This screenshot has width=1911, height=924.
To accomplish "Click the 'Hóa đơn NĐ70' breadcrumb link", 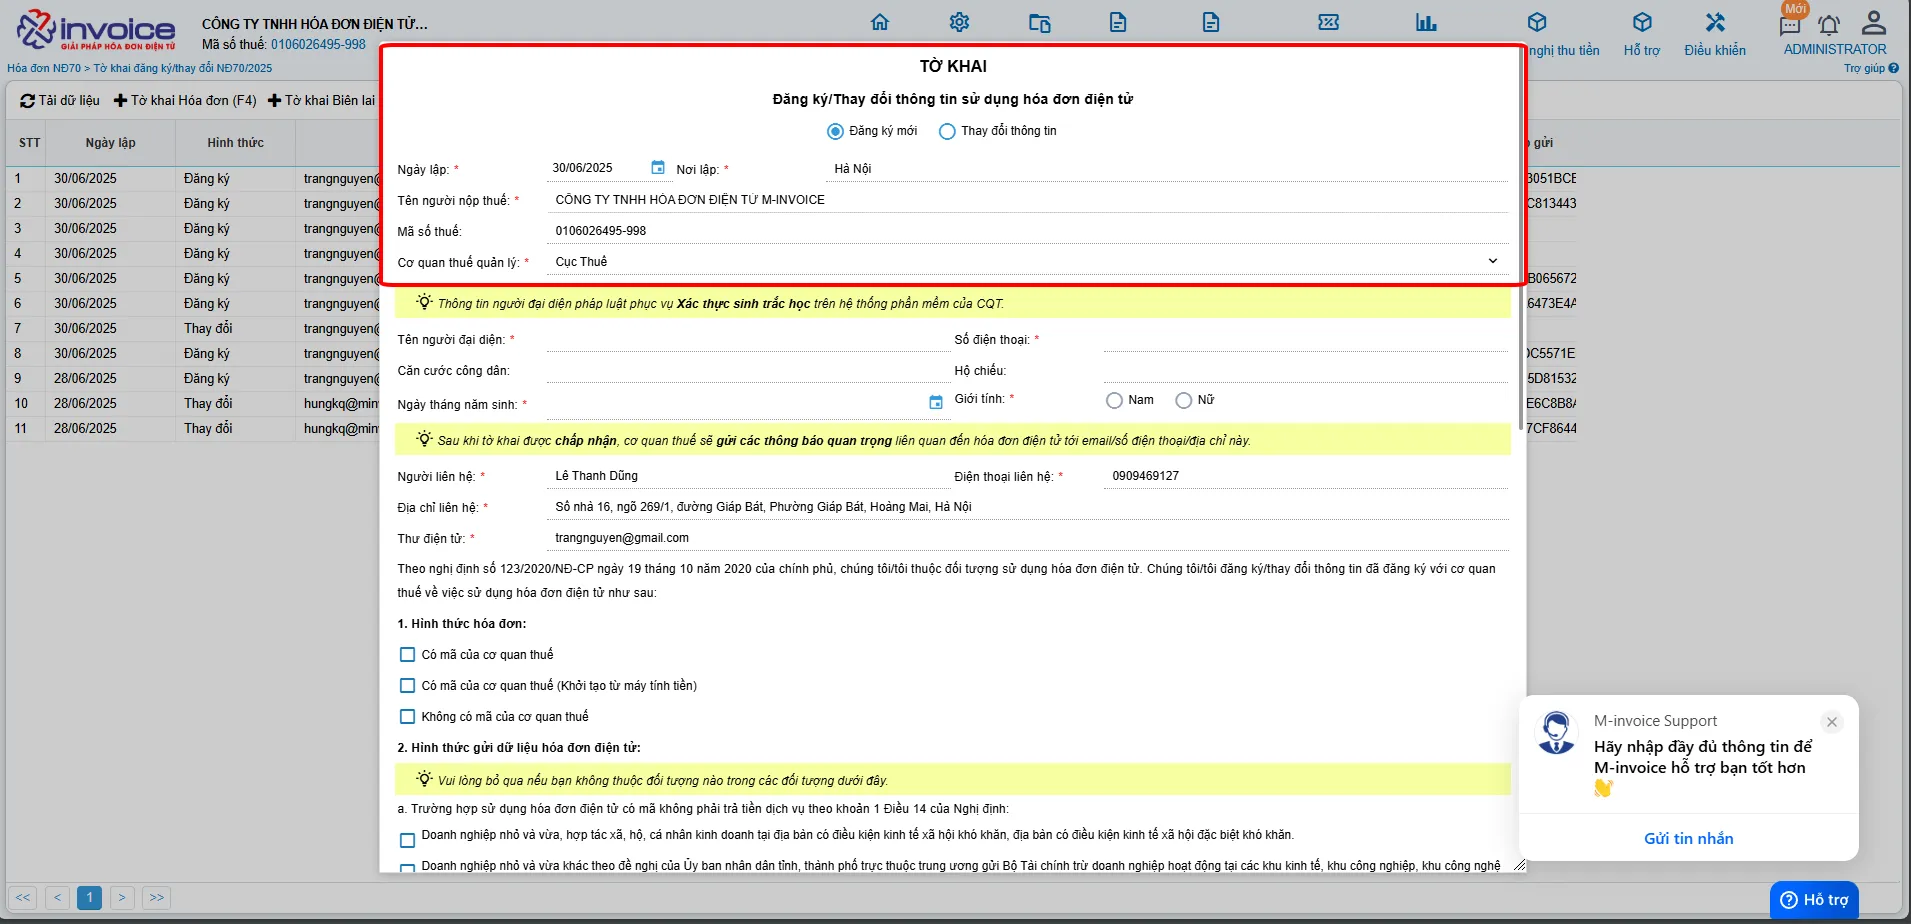I will coord(44,68).
